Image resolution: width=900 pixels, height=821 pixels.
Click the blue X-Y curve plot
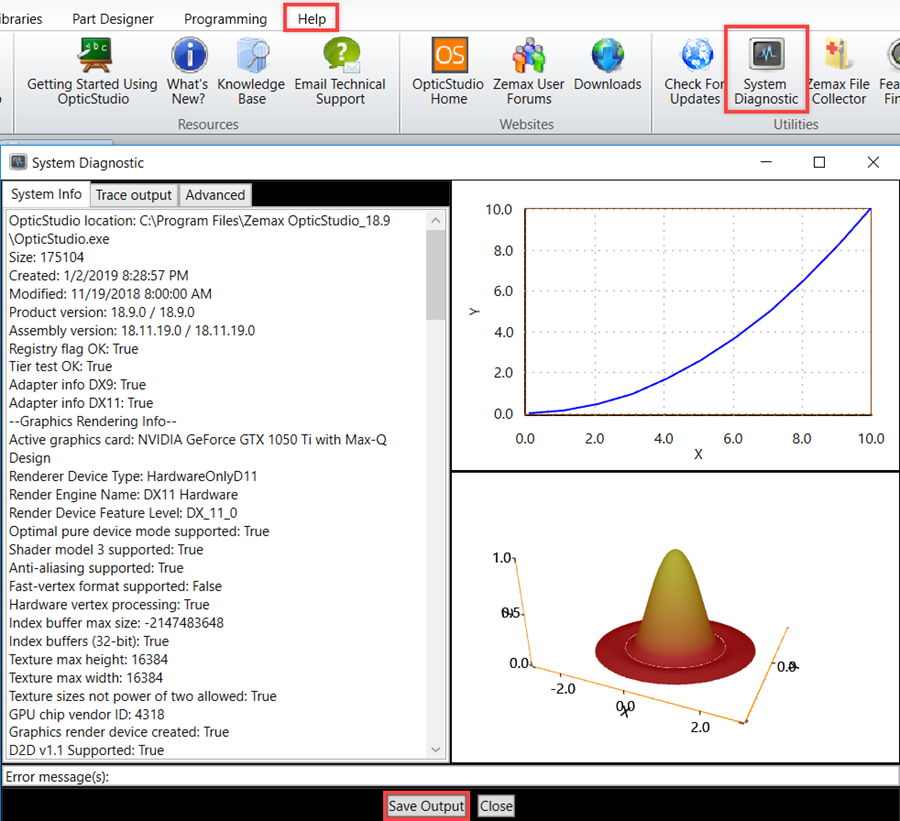(x=698, y=311)
